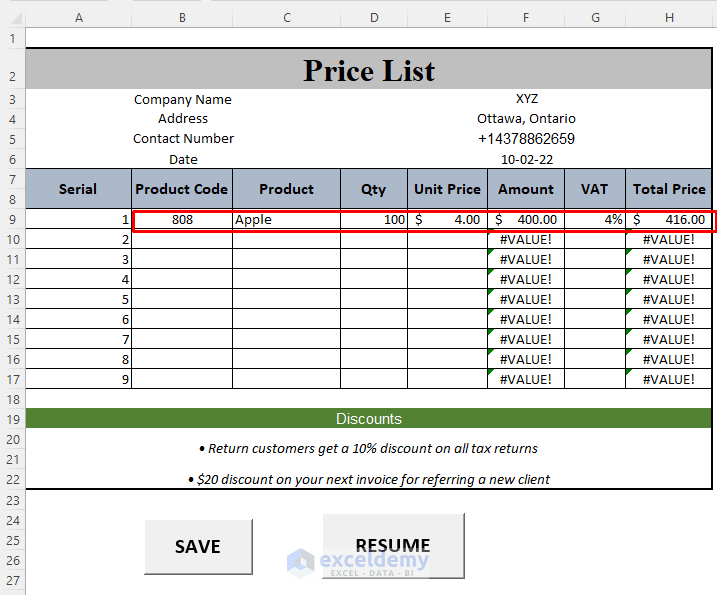The width and height of the screenshot is (717, 595).
Task: Select column F header
Action: pyautogui.click(x=526, y=18)
